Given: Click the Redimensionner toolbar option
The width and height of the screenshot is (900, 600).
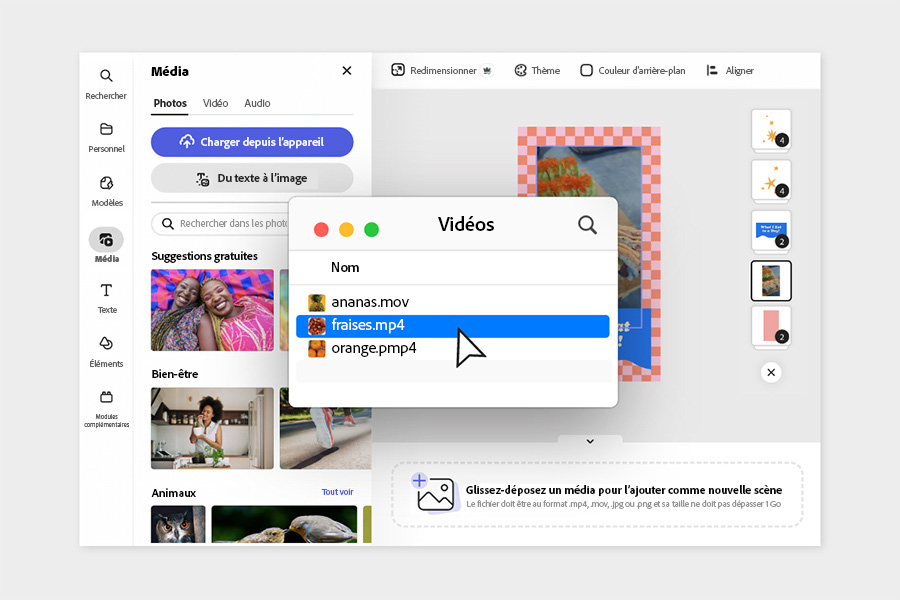Looking at the screenshot, I should pos(434,71).
